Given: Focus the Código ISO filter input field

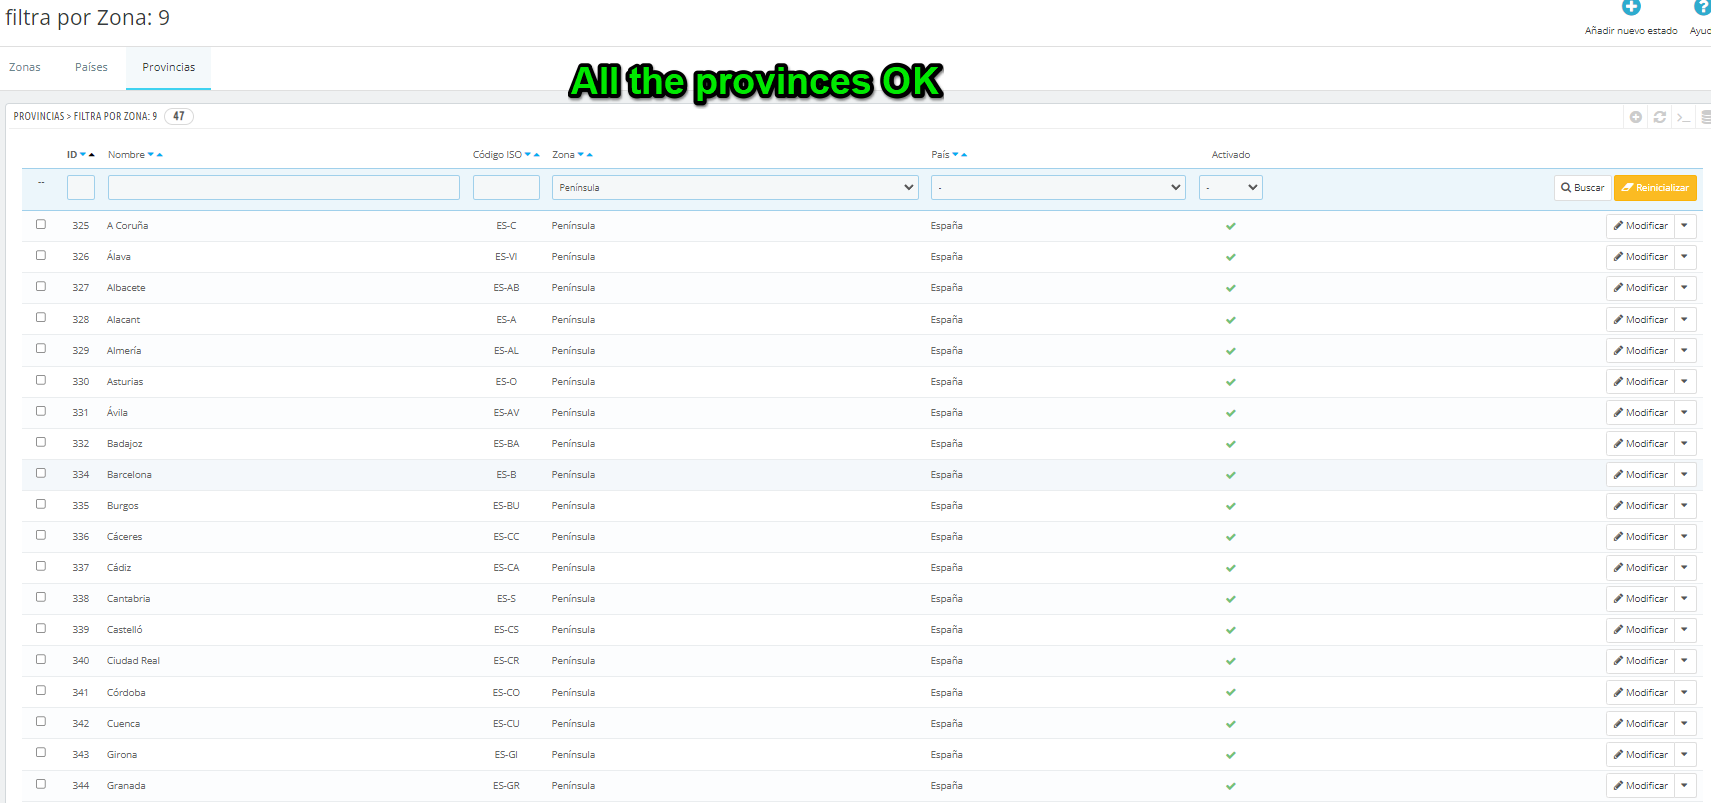Looking at the screenshot, I should pos(506,188).
